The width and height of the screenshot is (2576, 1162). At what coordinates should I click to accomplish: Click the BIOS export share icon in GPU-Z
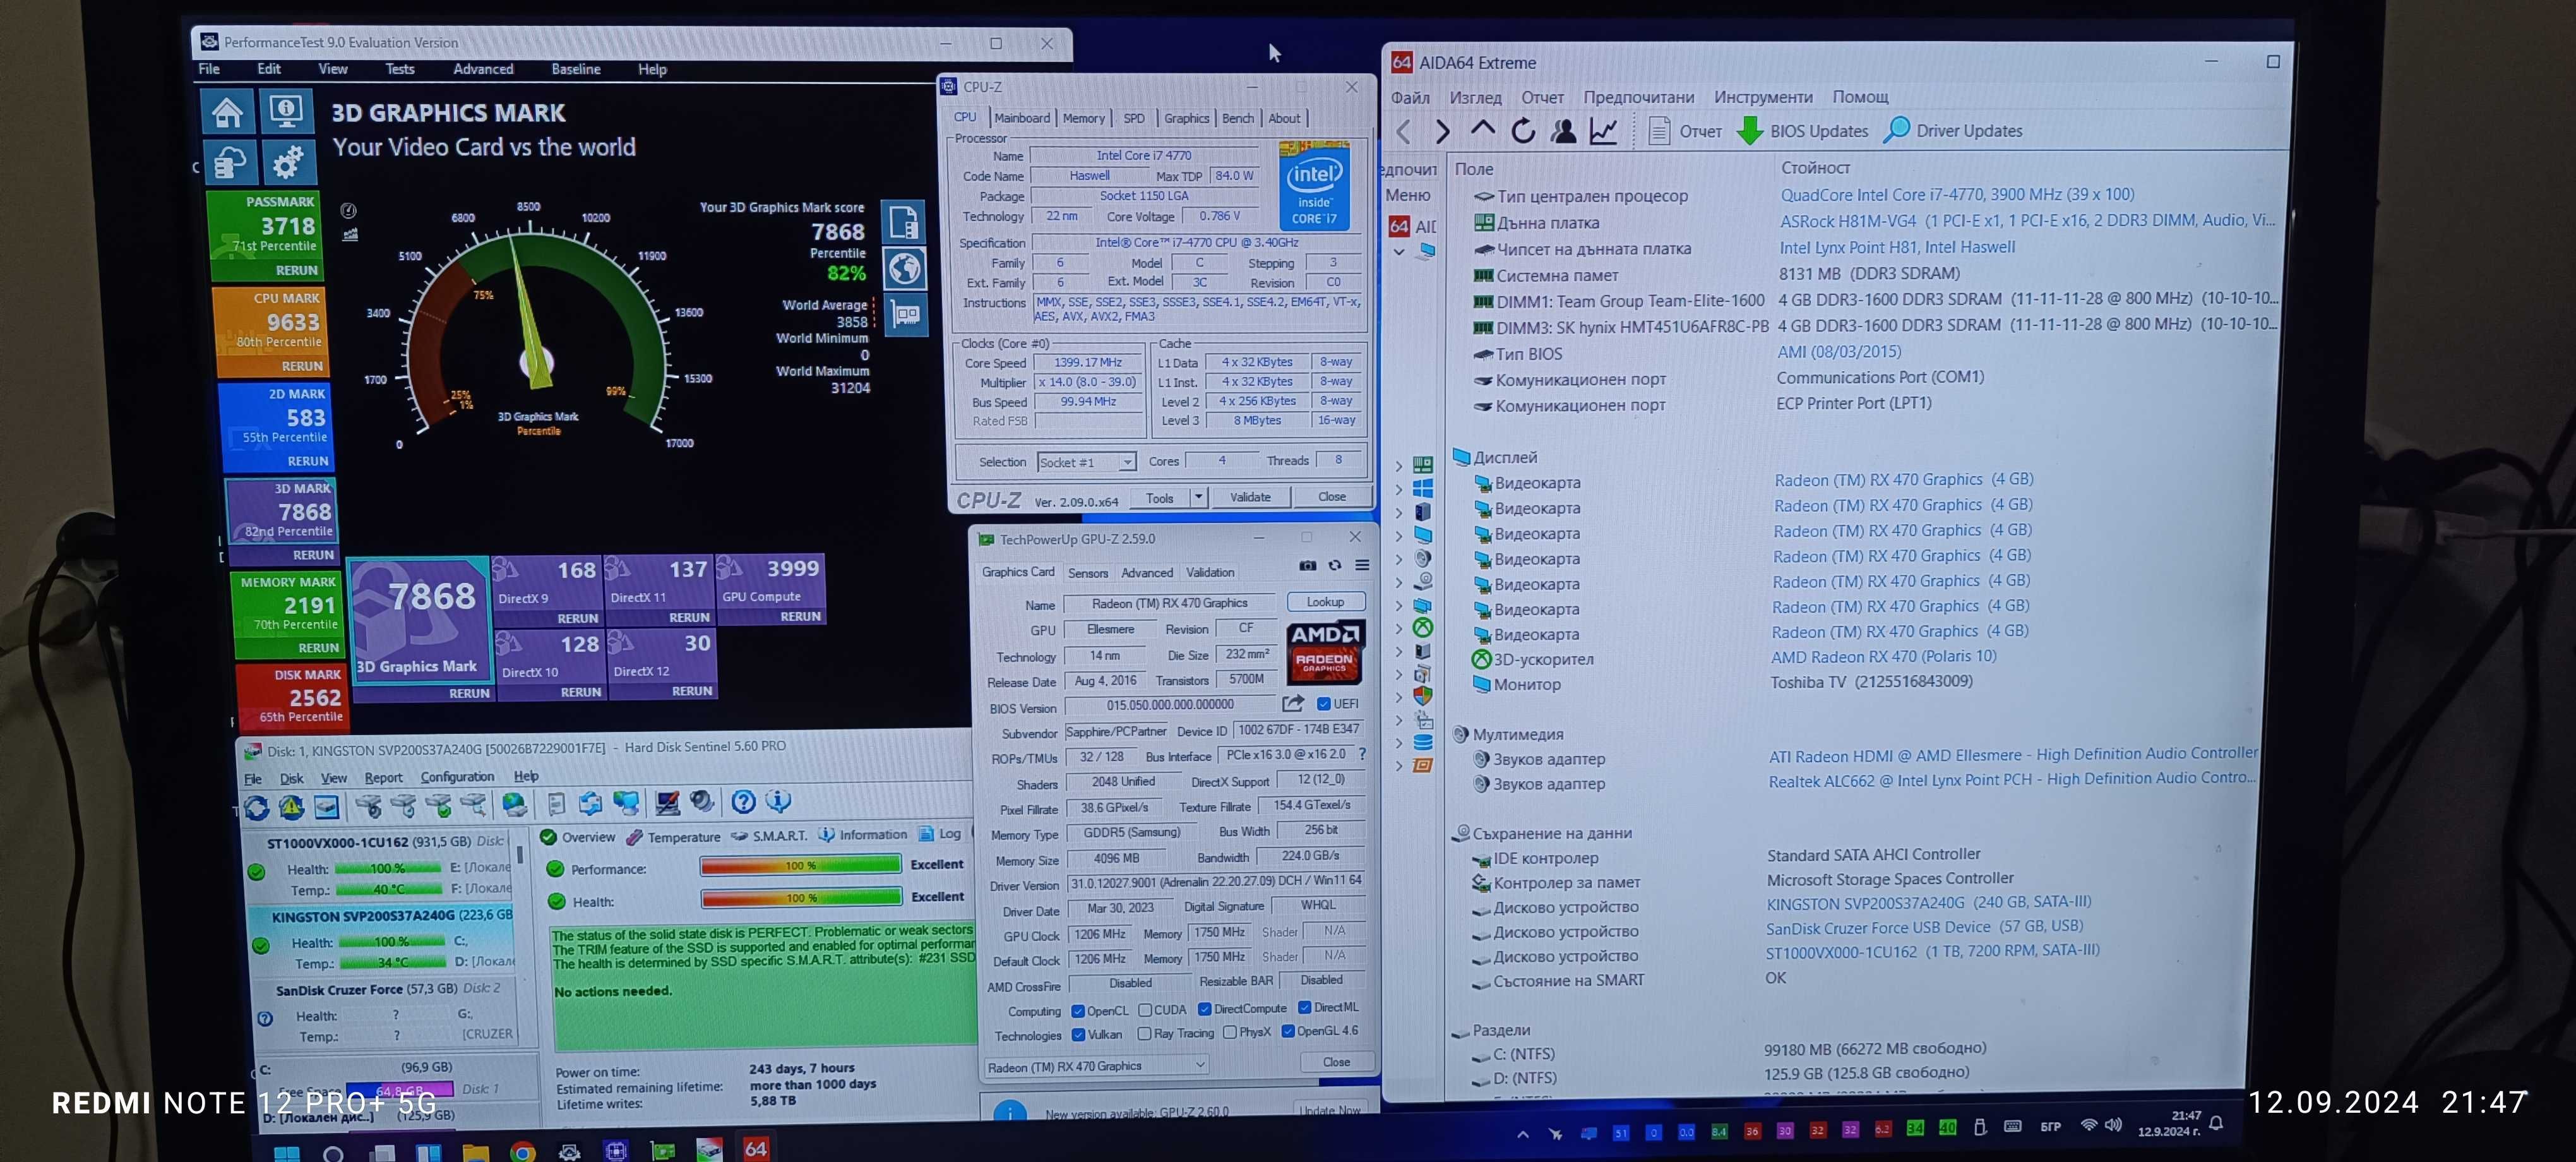click(x=1293, y=703)
